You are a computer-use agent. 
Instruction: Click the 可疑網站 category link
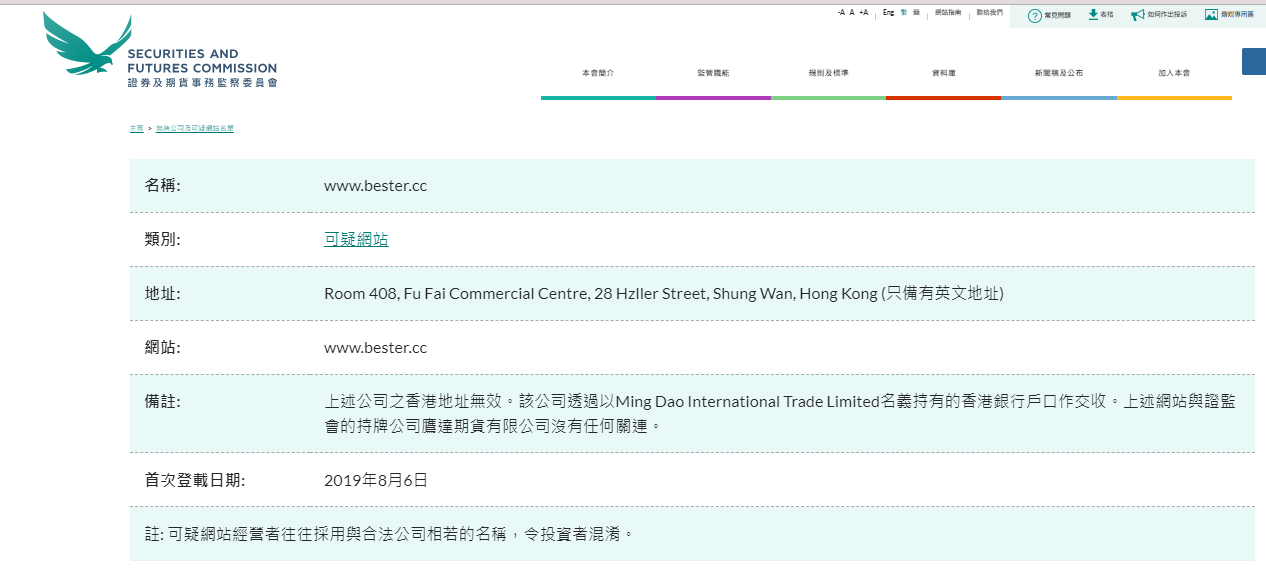(x=356, y=240)
